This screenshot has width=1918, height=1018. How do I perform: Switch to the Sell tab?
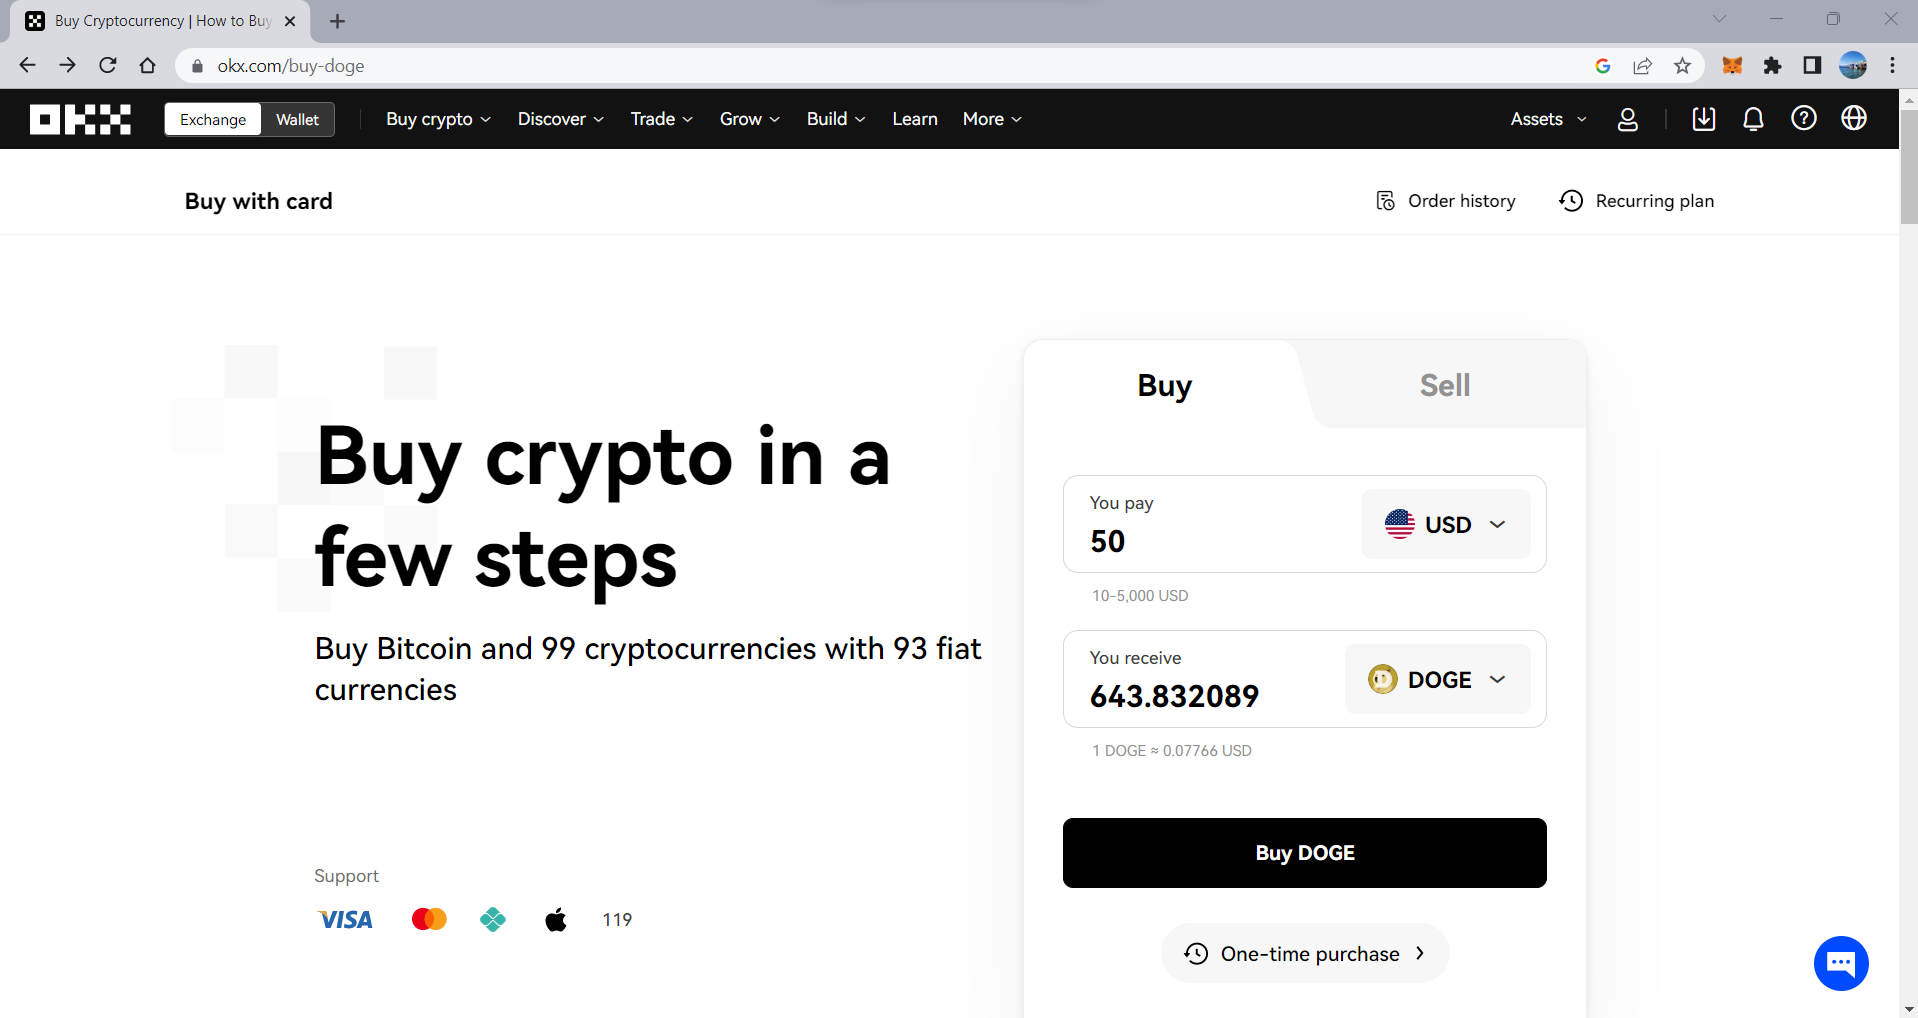(x=1444, y=385)
